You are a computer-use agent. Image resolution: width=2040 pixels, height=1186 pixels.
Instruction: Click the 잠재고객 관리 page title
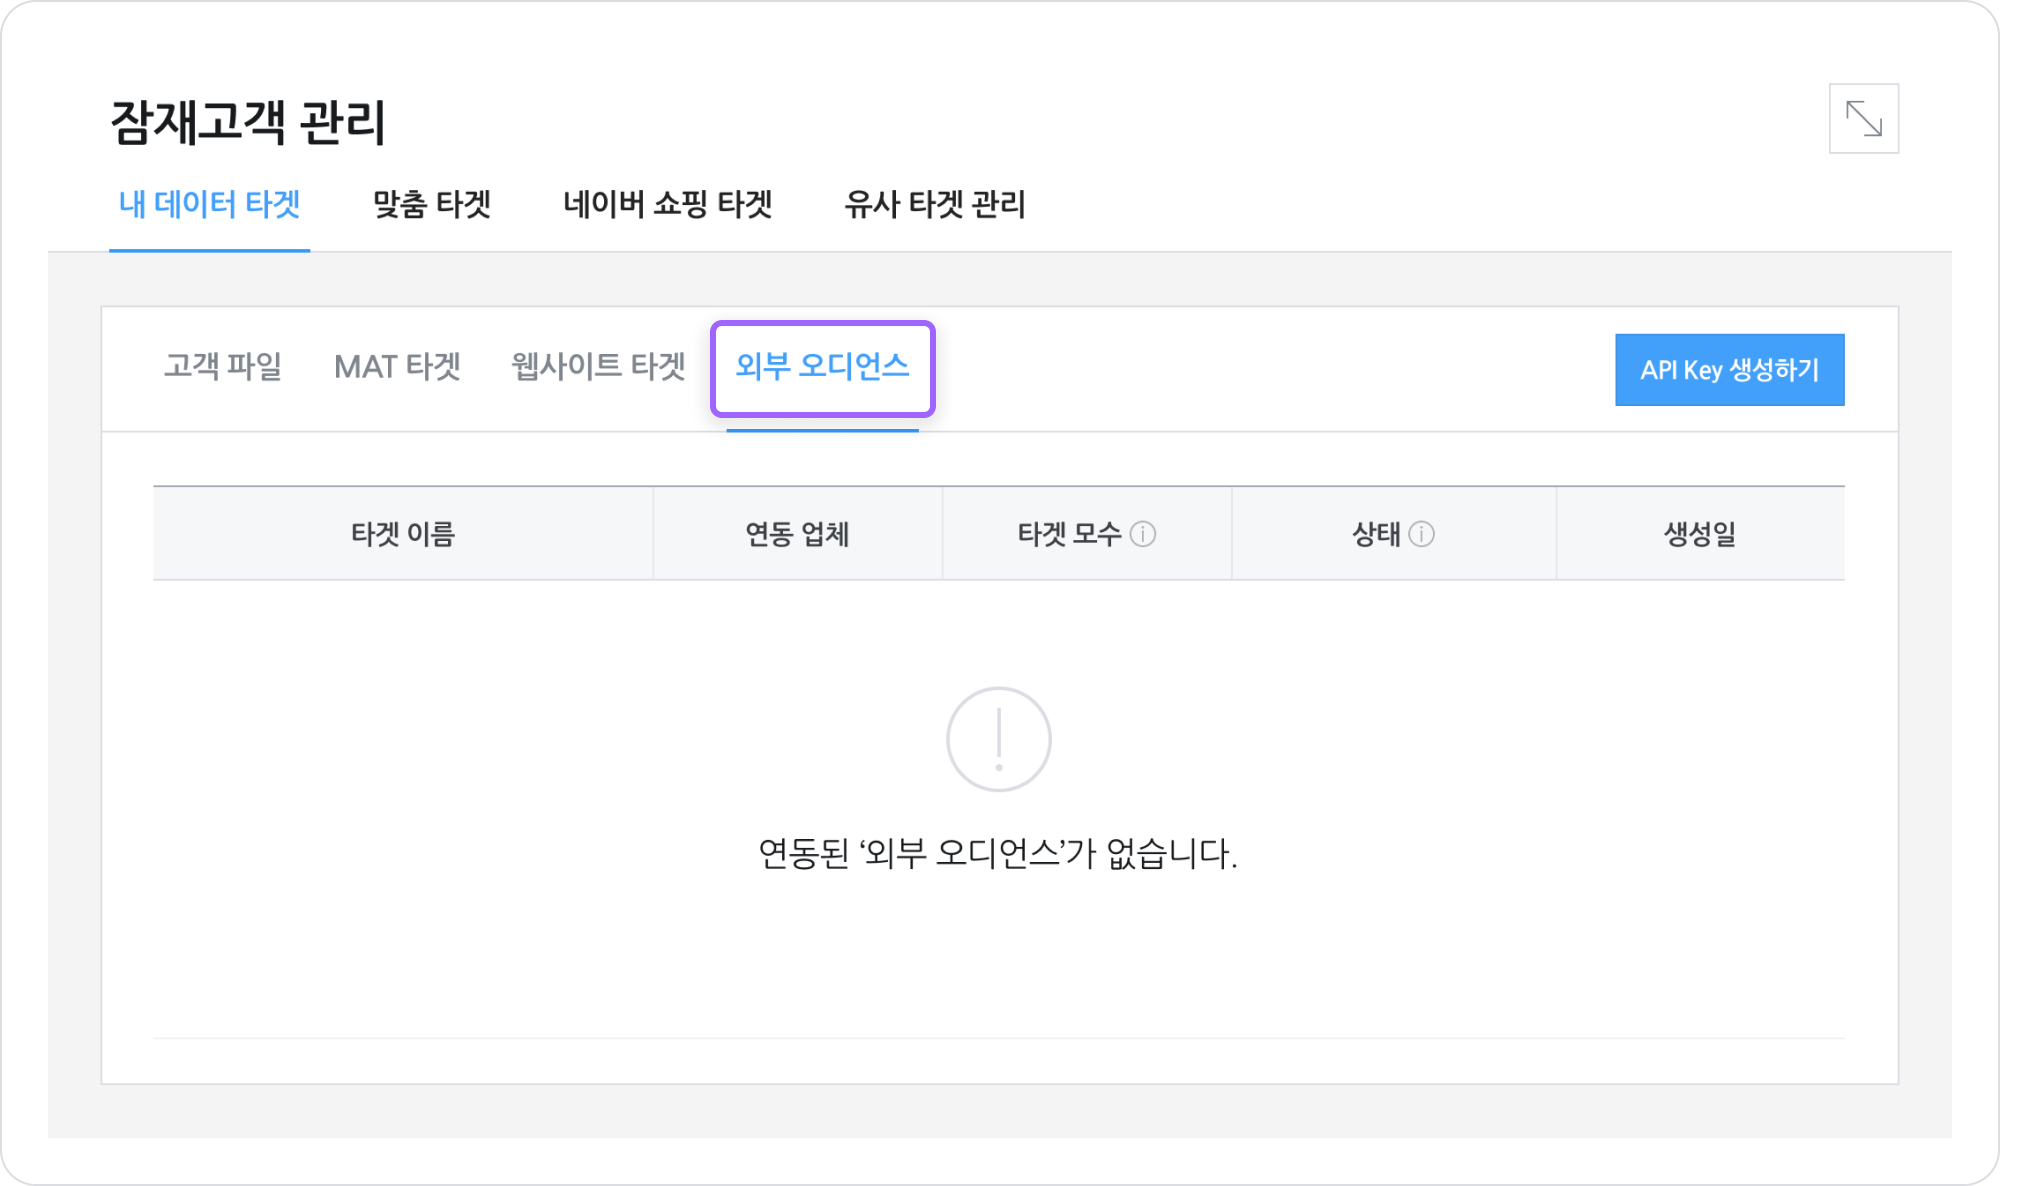point(247,123)
